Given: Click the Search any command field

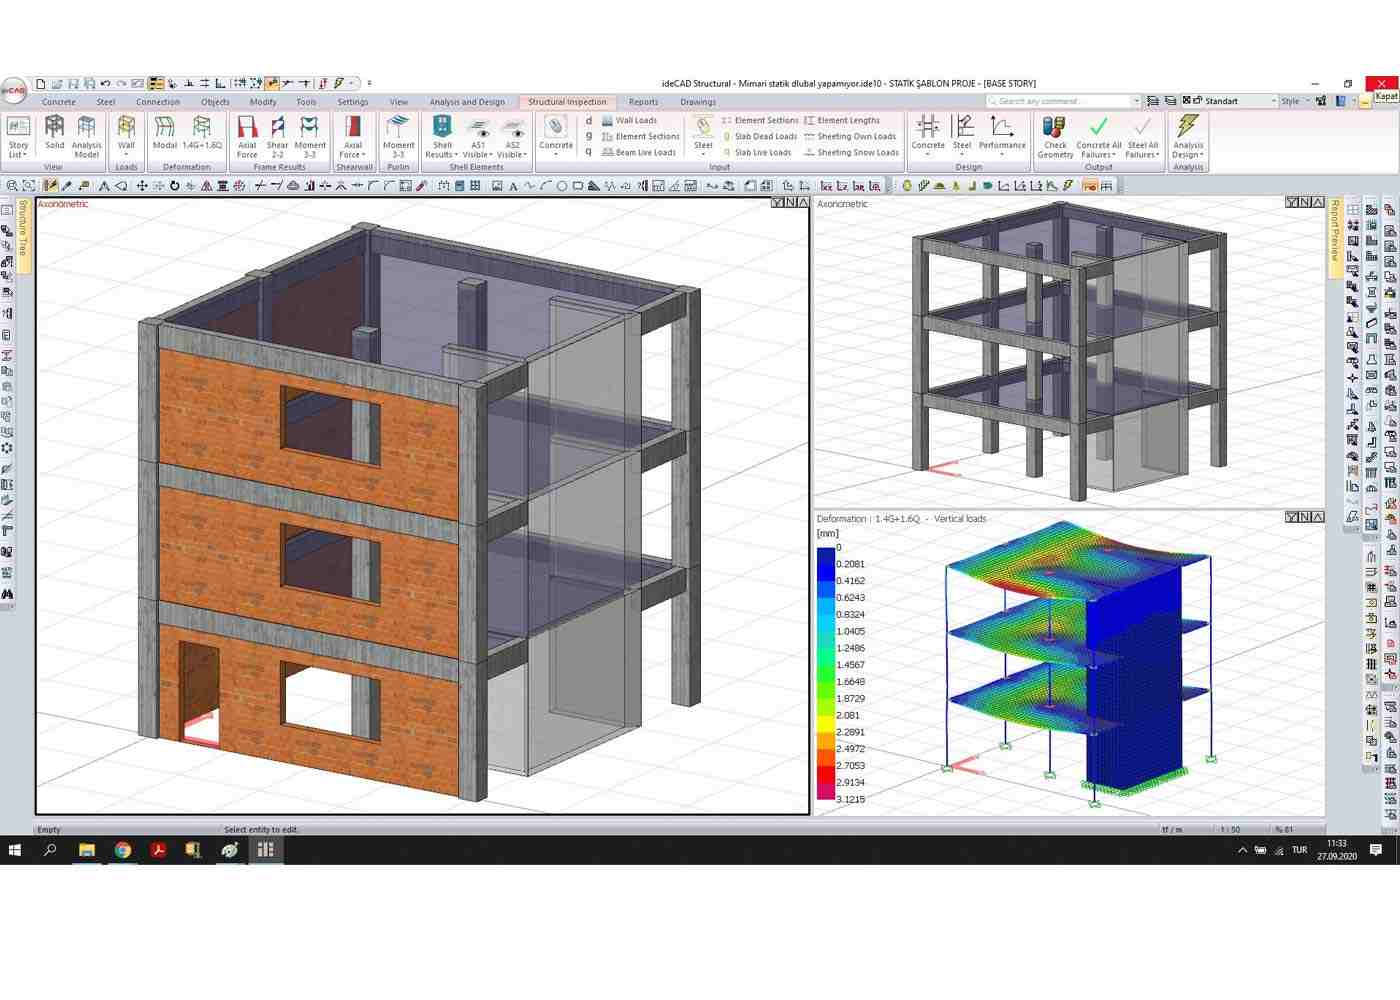Looking at the screenshot, I should point(1063,101).
